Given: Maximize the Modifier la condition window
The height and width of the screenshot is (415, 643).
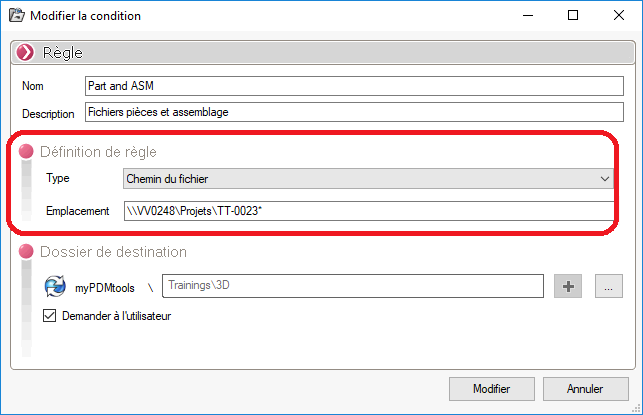Looking at the screenshot, I should click(573, 16).
